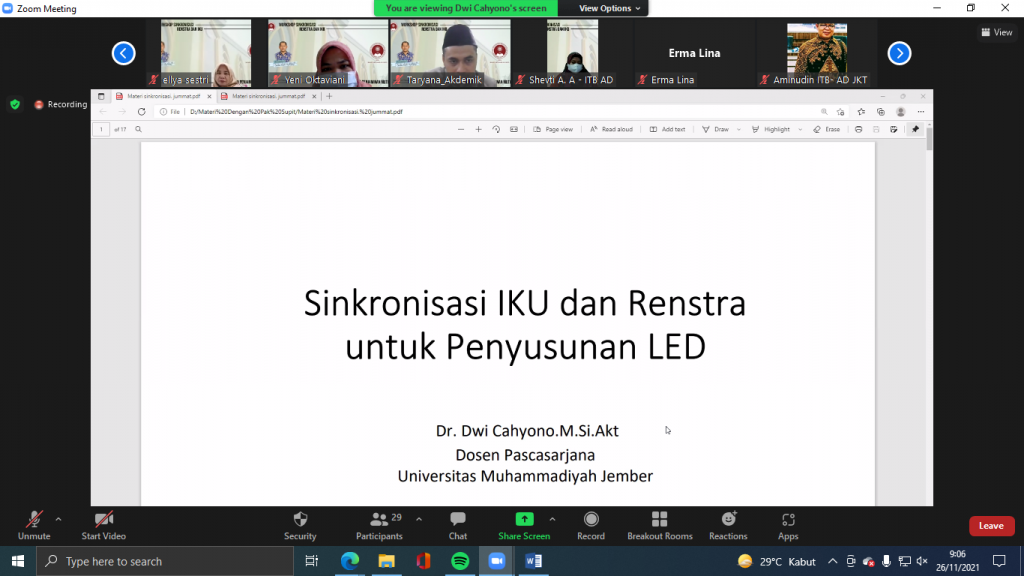Screen dimensions: 1024x576
Task: Click the Recording indicator
Action: (x=61, y=104)
